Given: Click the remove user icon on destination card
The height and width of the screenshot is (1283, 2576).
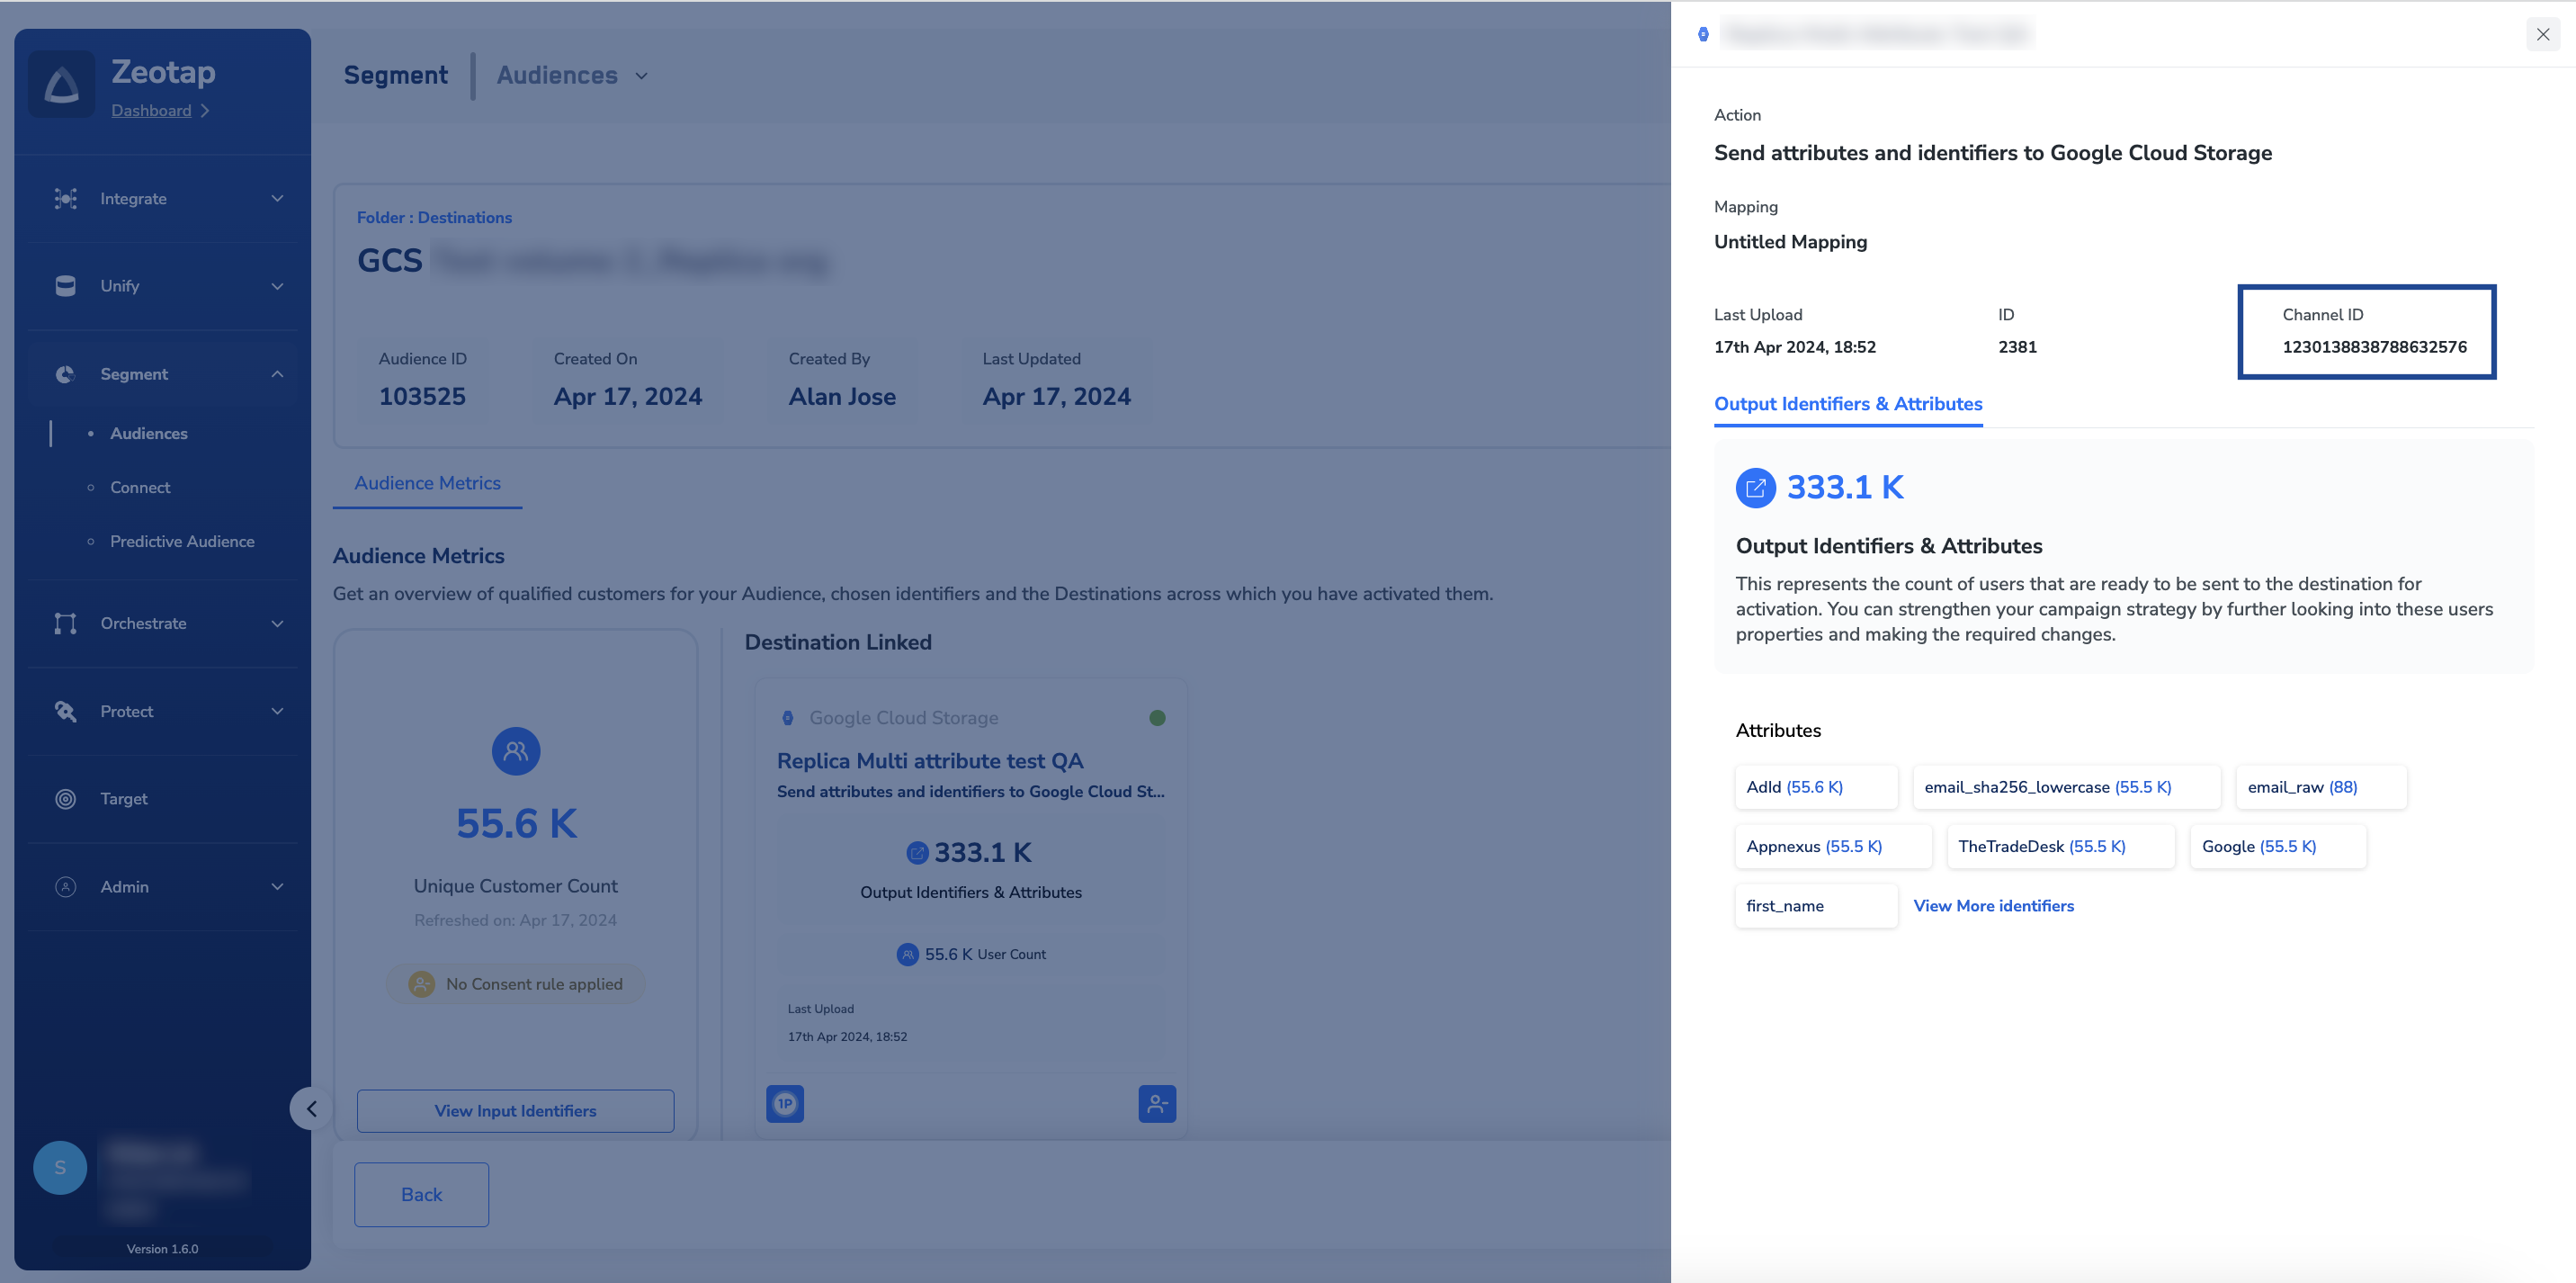Looking at the screenshot, I should (1157, 1104).
